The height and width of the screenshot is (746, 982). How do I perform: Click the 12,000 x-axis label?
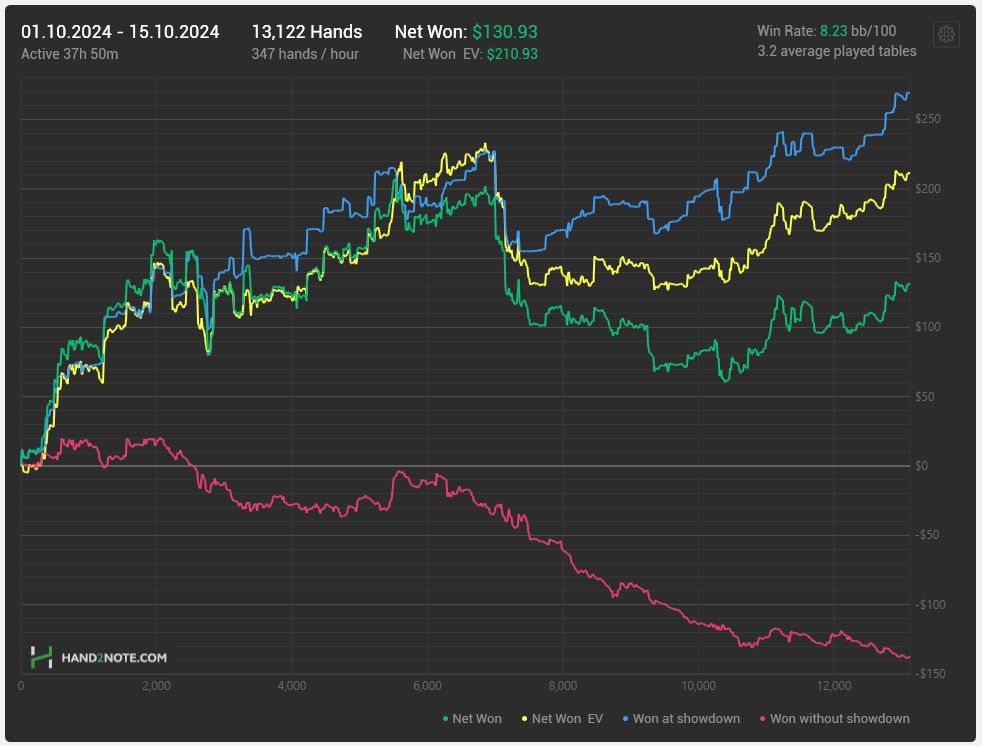pyautogui.click(x=834, y=686)
